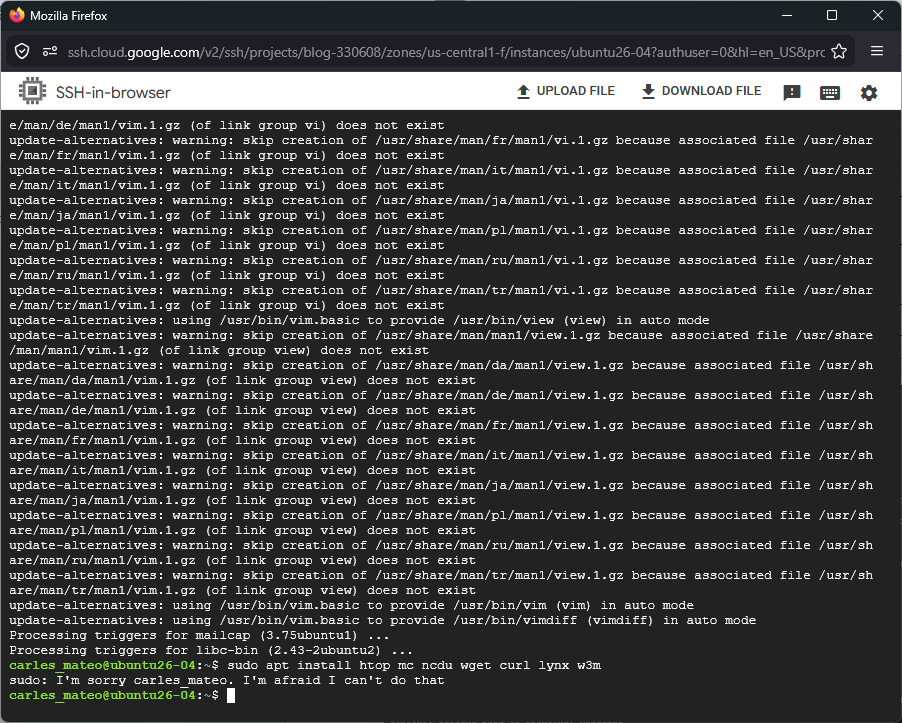Viewport: 902px width, 723px height.
Task: Click the 'sudo apt install htop' command line
Action: pyautogui.click(x=414, y=666)
